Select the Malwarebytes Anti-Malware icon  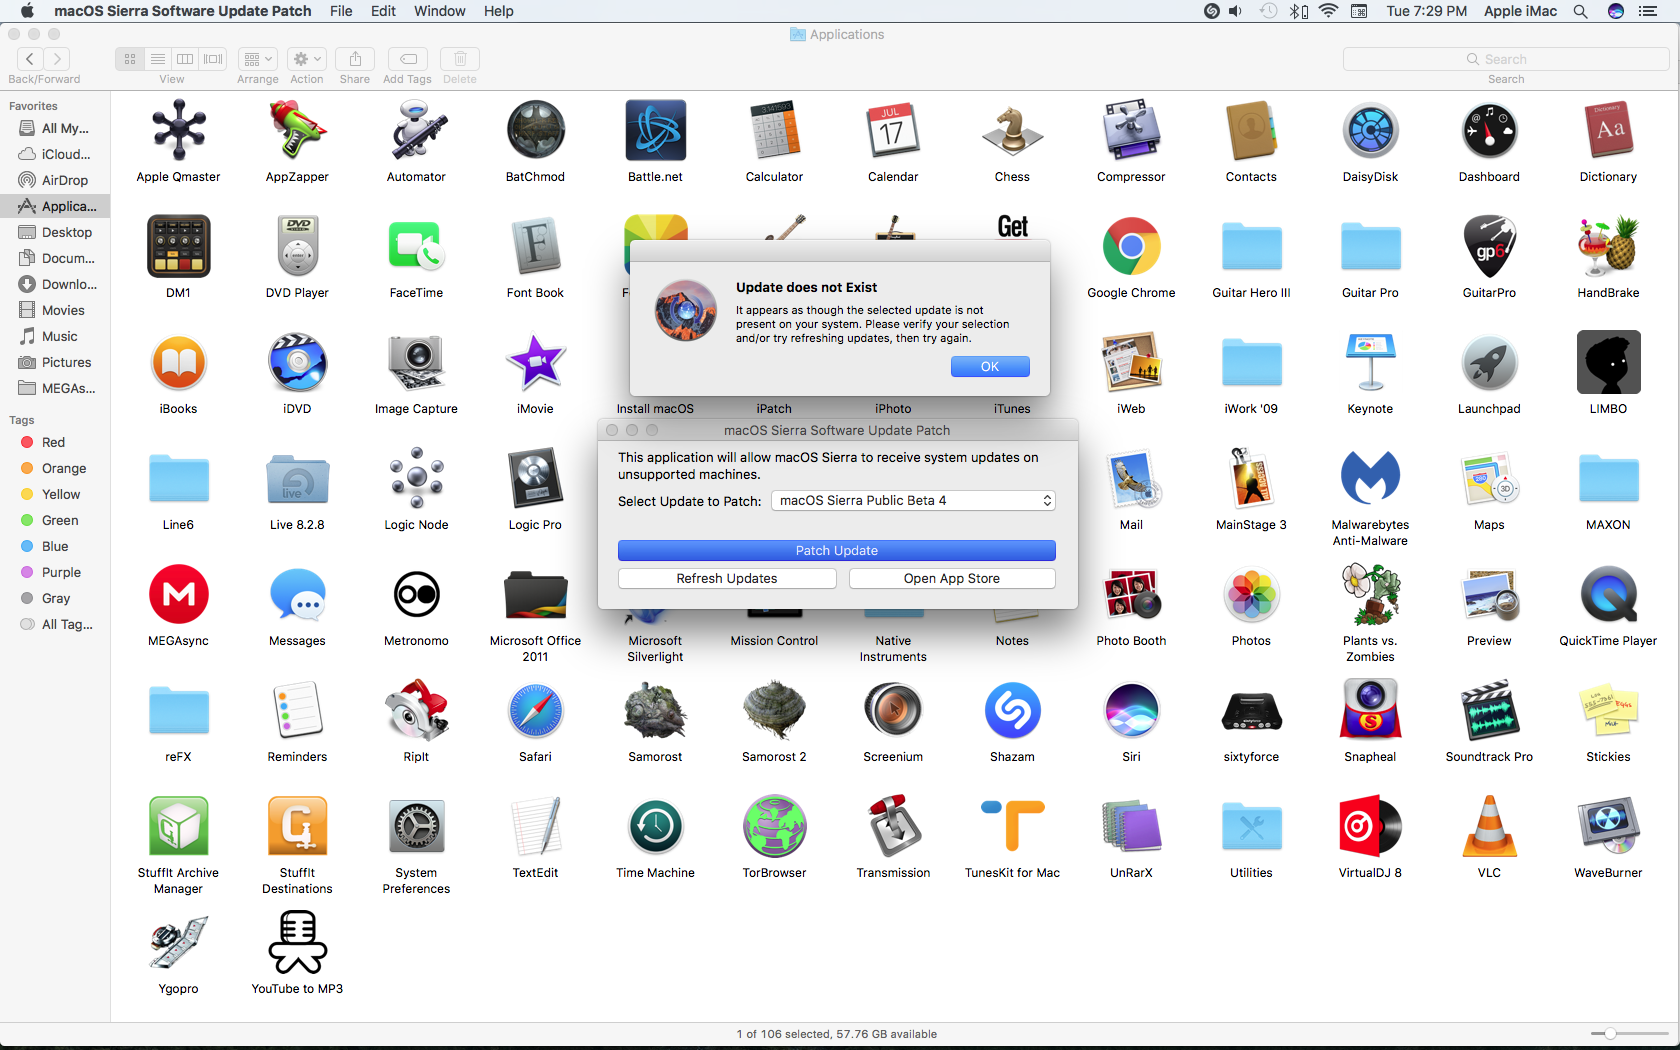pos(1370,478)
